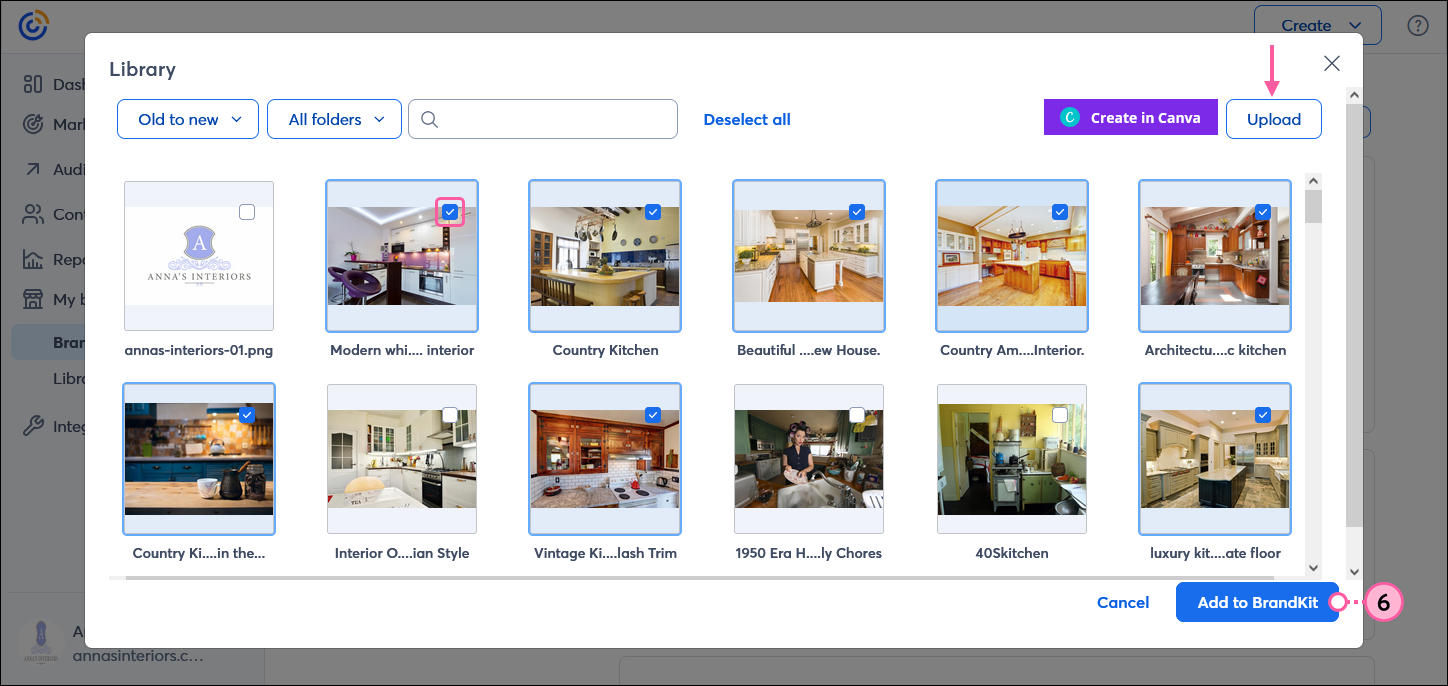Check the Interior Scandinavian Style checkbox
Viewport: 1448px width, 686px height.
click(x=450, y=415)
